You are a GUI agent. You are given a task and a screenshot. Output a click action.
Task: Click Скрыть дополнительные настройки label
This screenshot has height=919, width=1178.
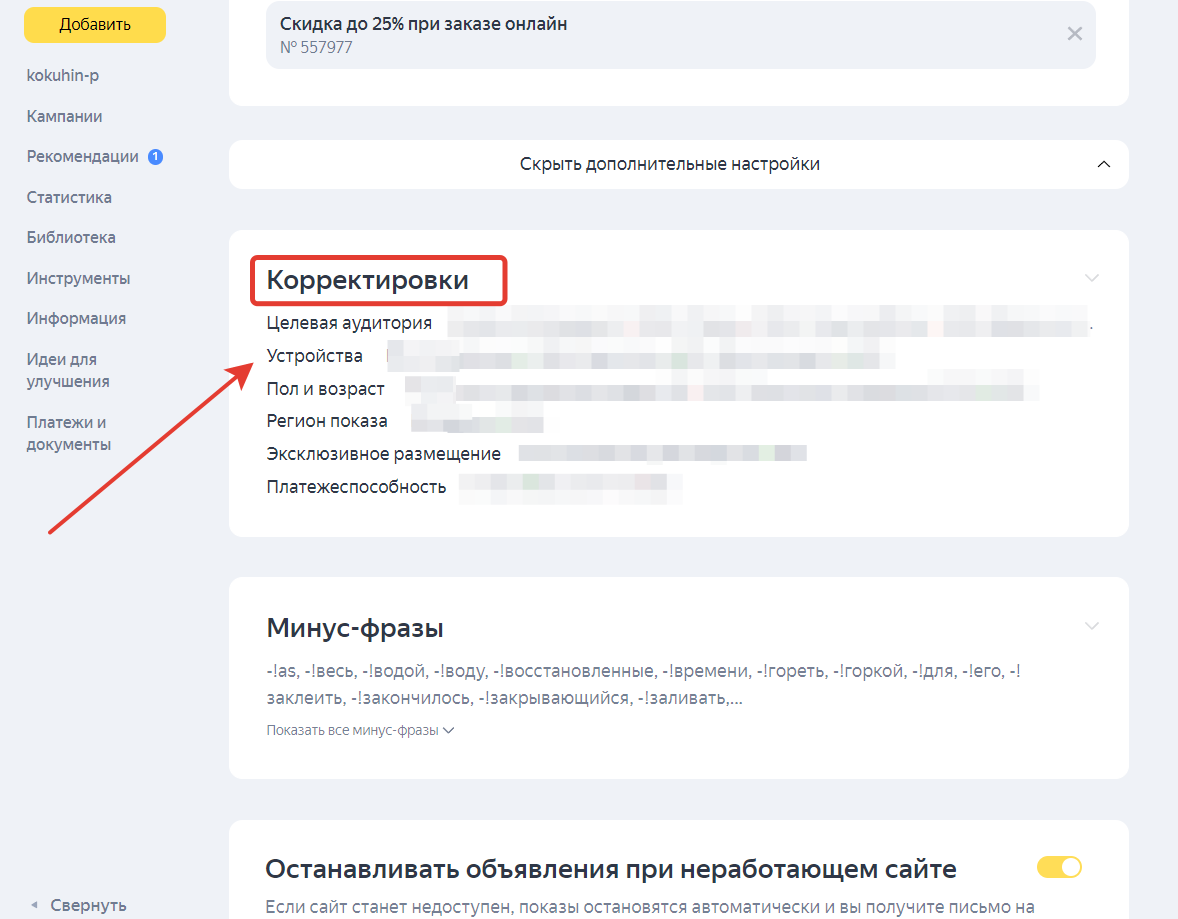669,163
